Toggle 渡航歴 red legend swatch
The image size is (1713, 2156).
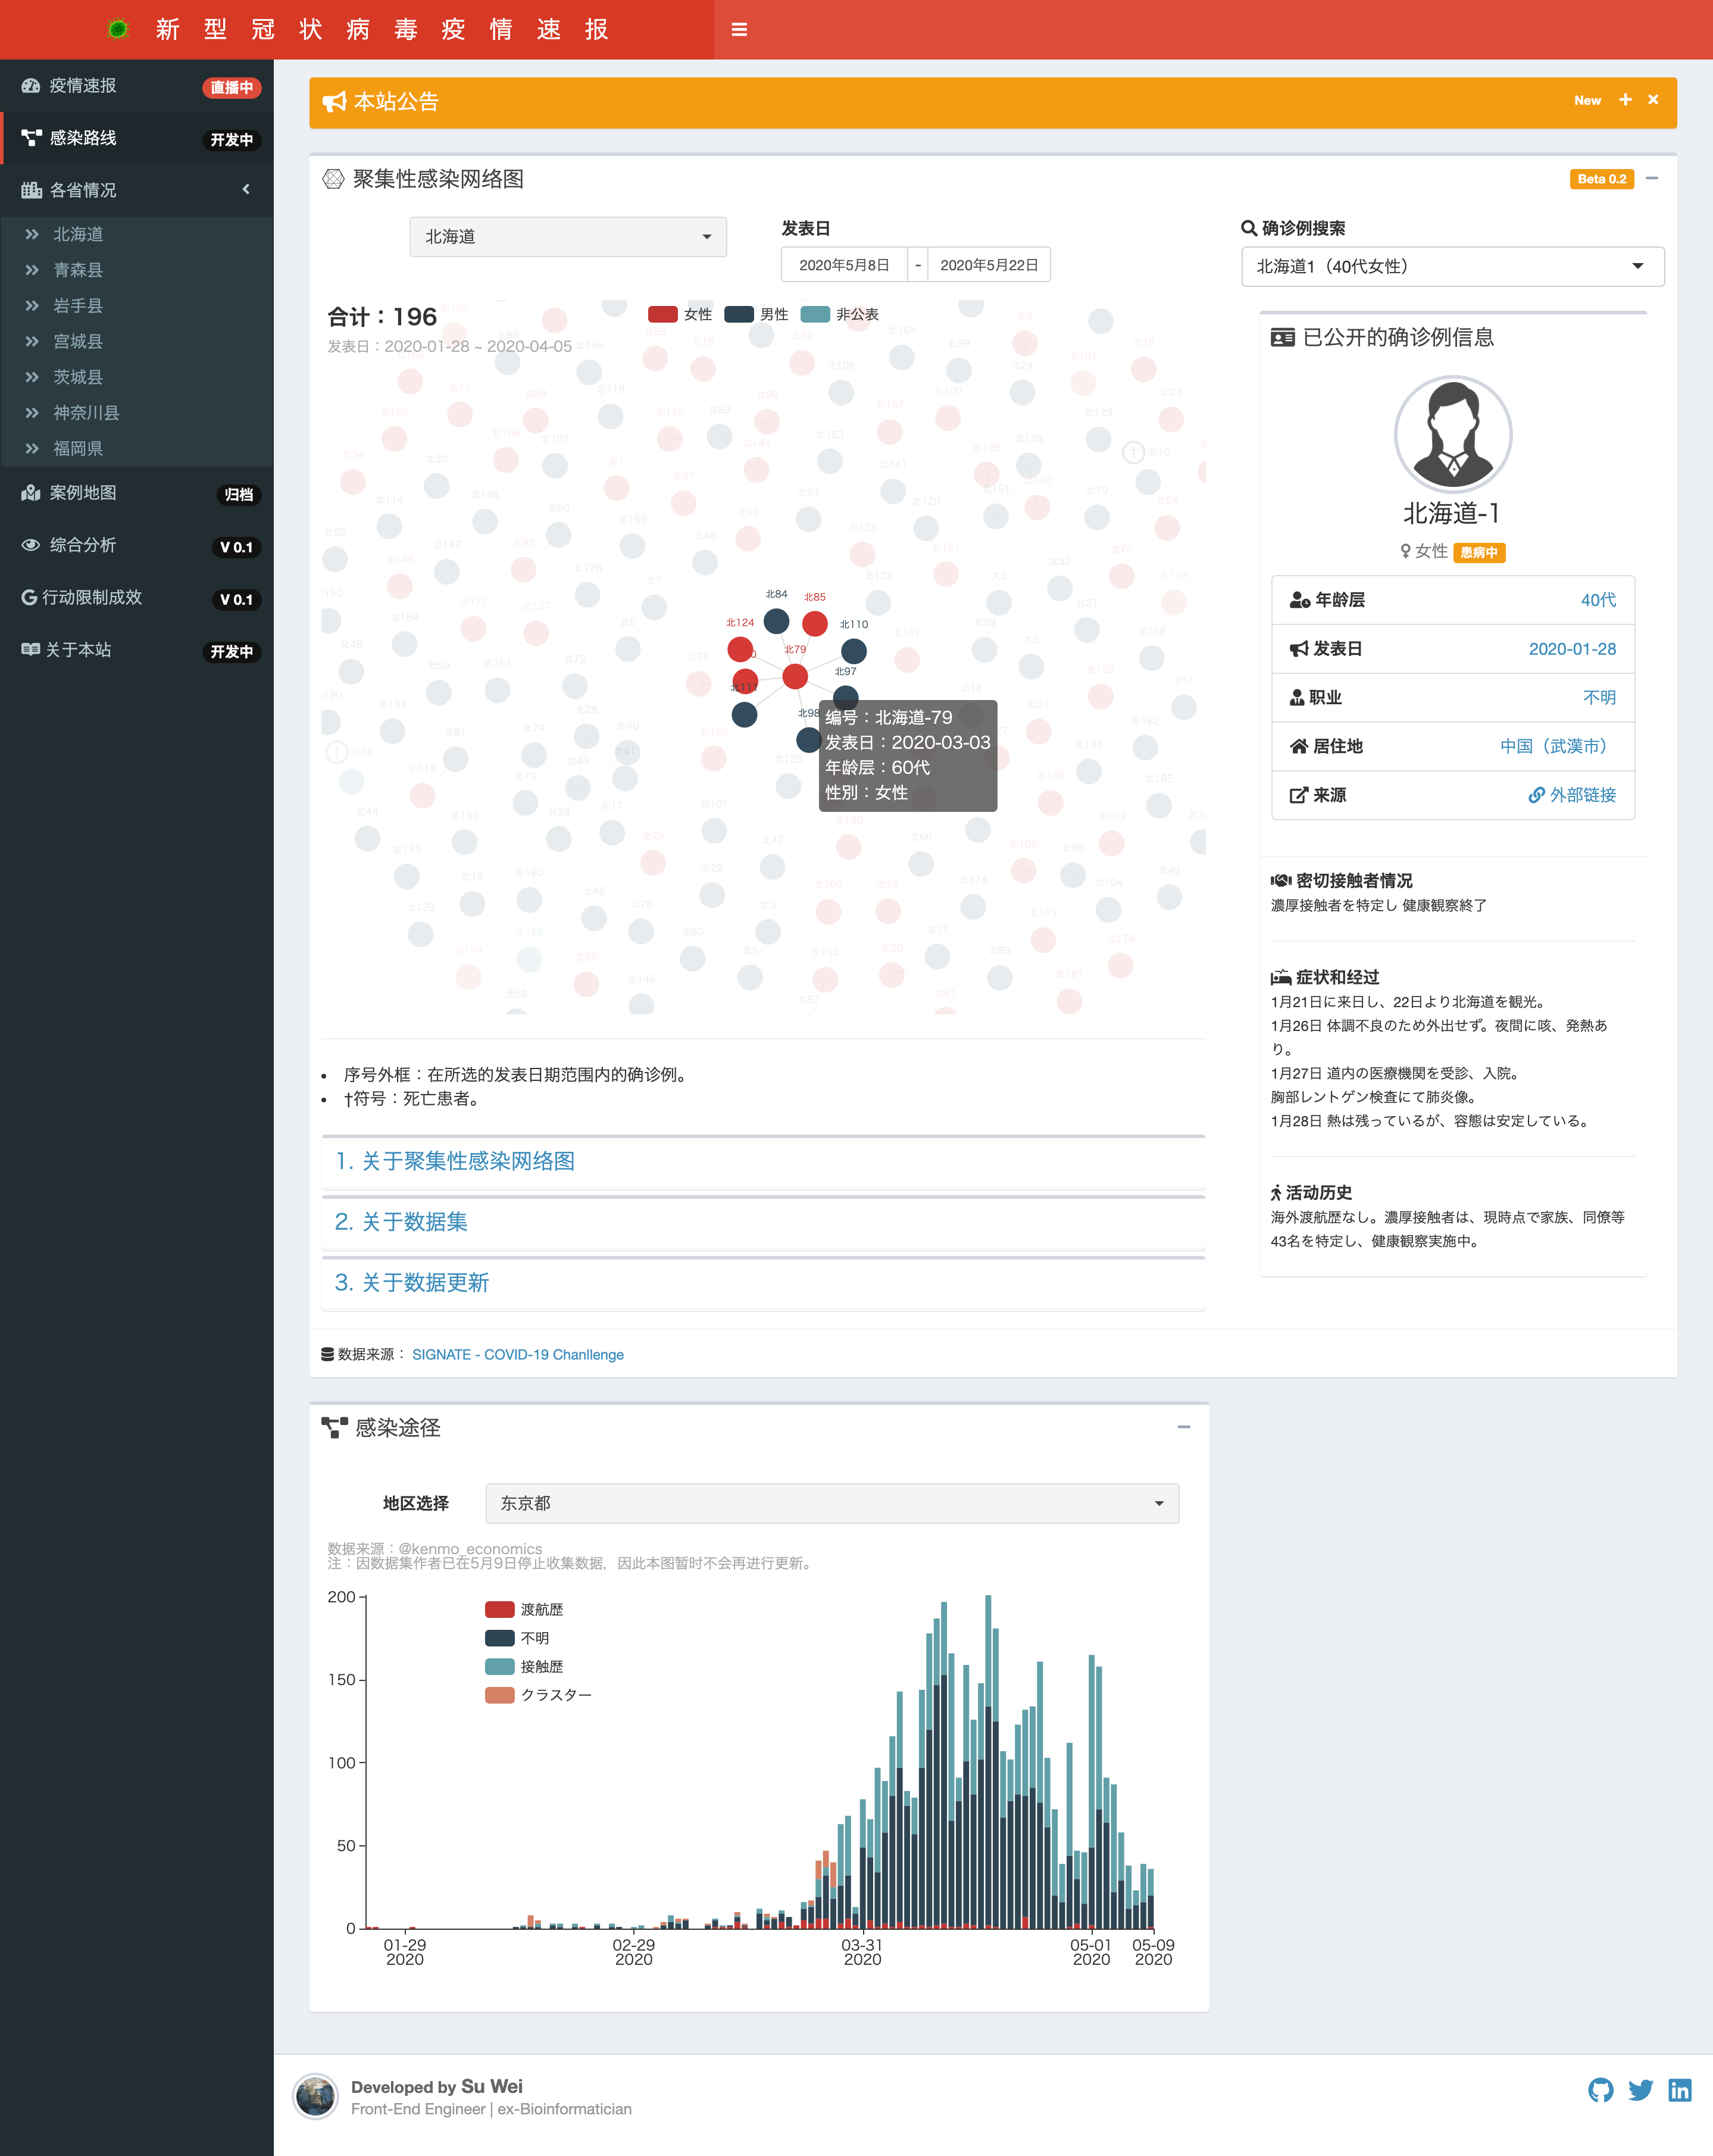[x=499, y=1609]
